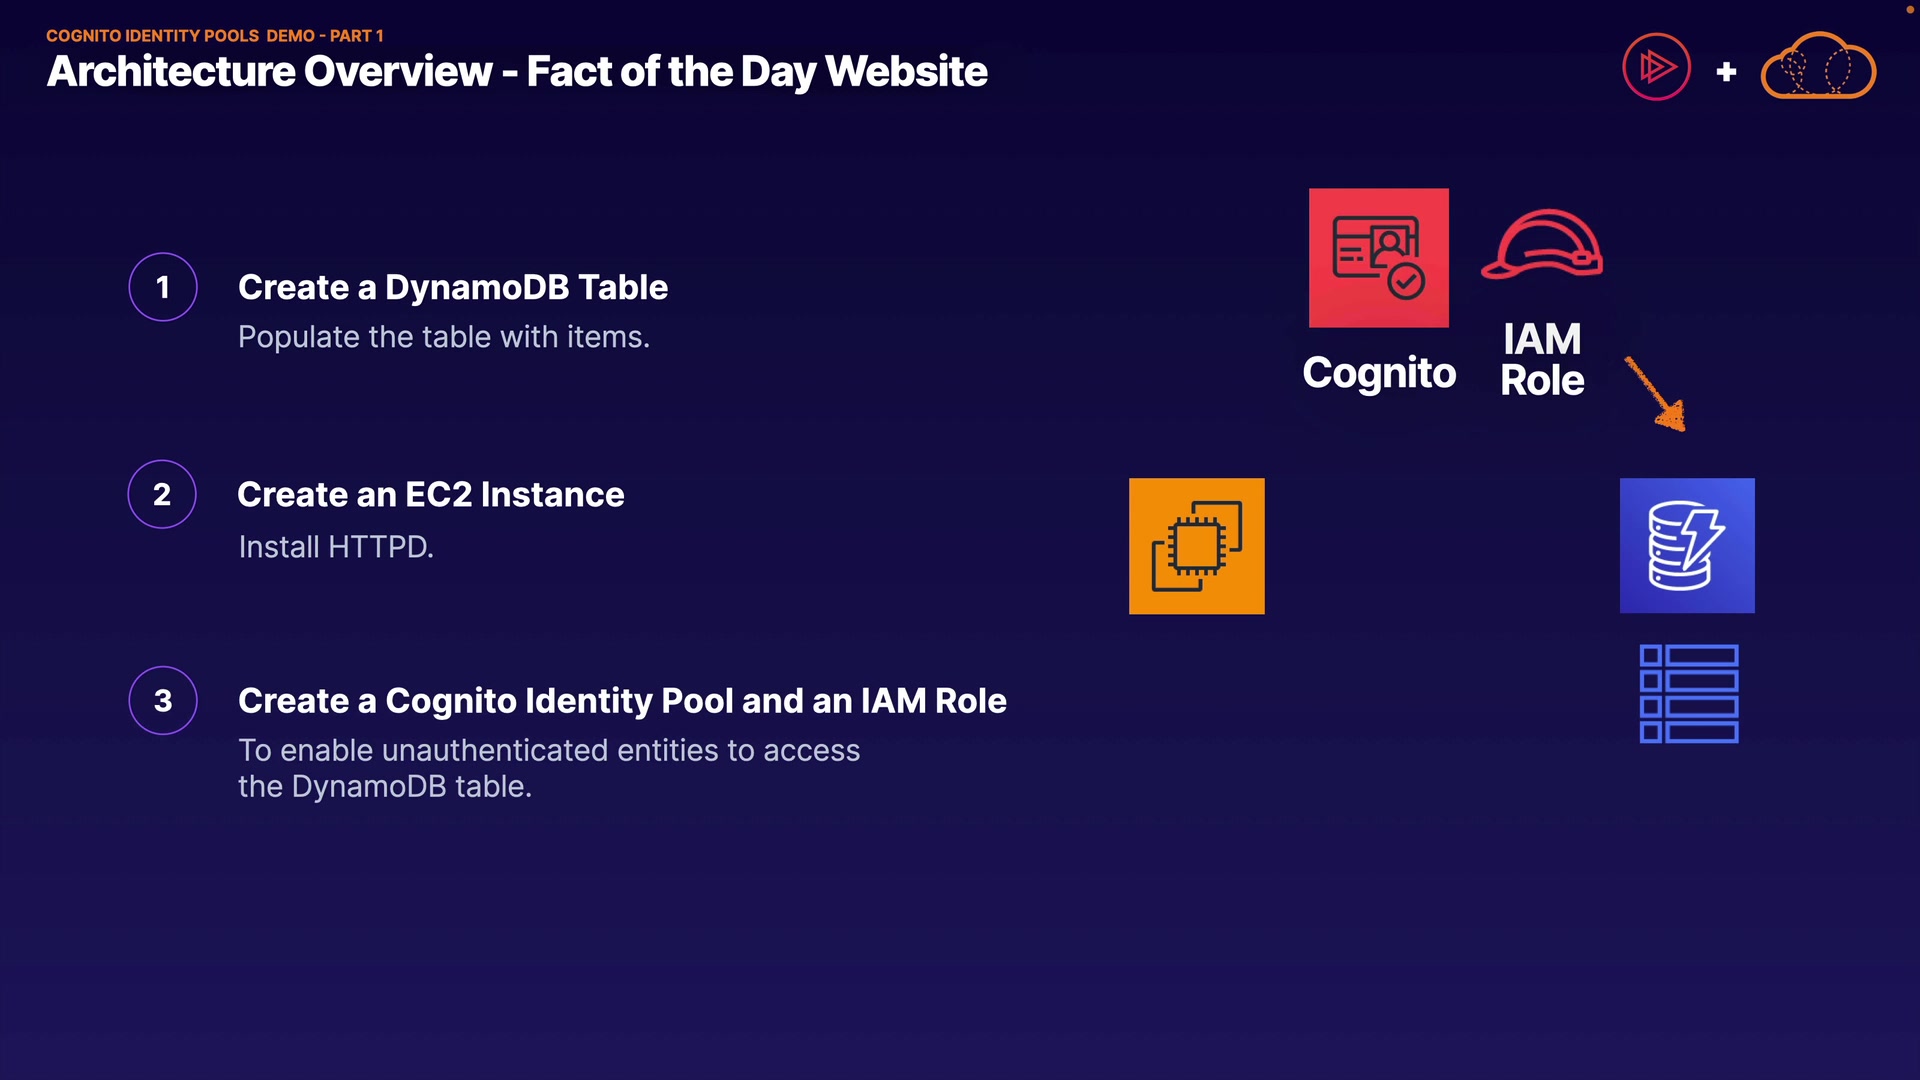
Task: Click the step 1 number circle
Action: click(163, 288)
